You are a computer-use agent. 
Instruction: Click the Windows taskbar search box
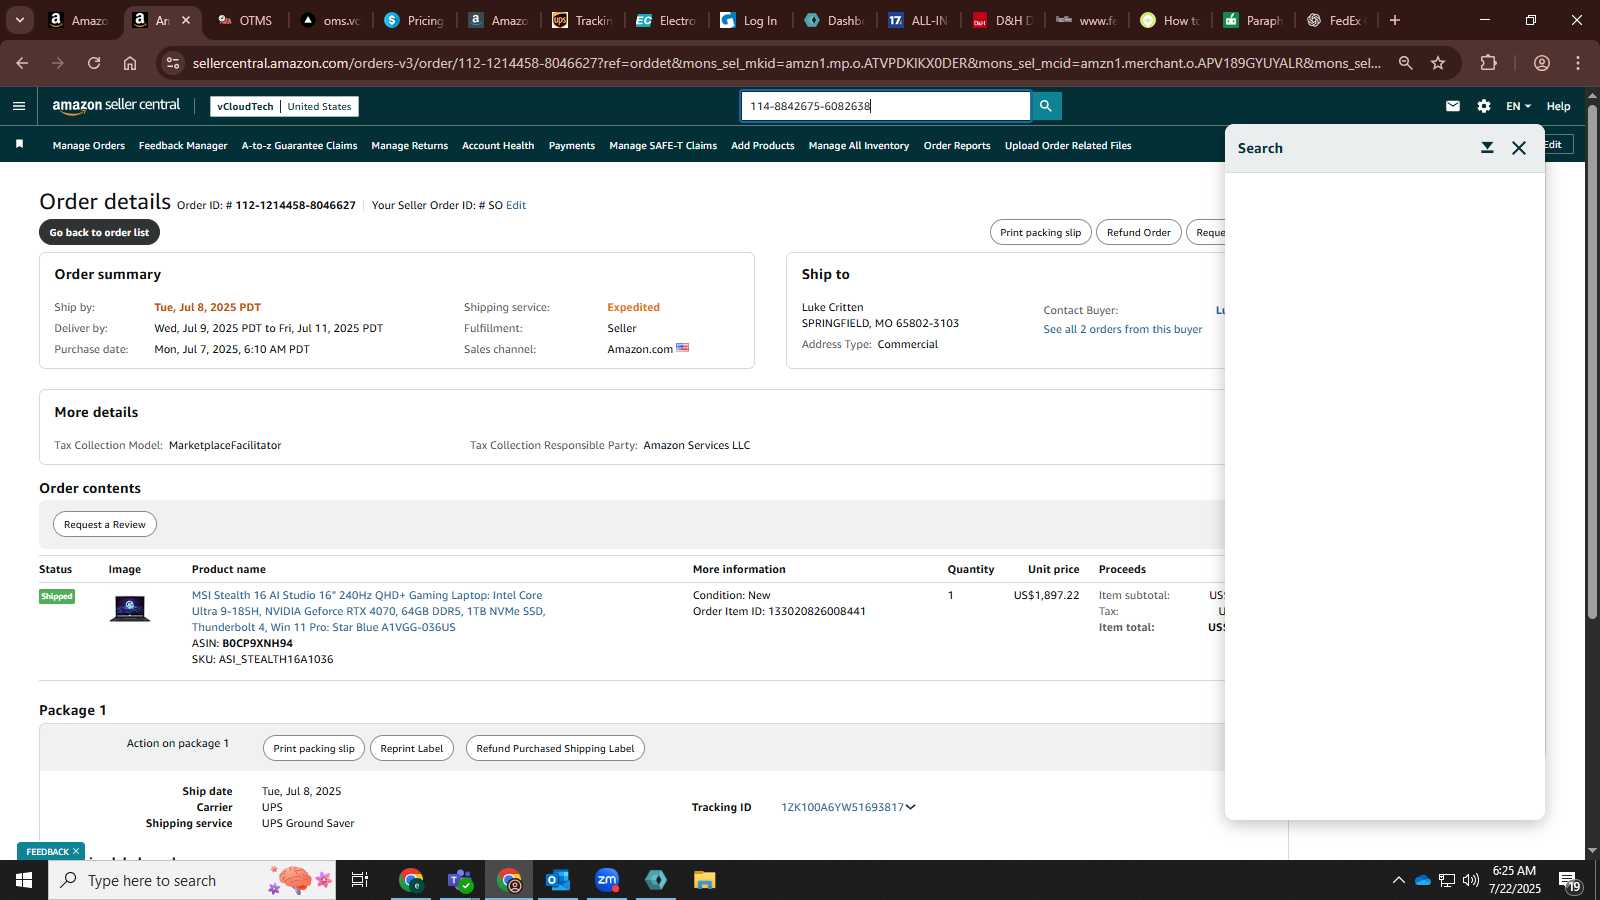pyautogui.click(x=192, y=880)
